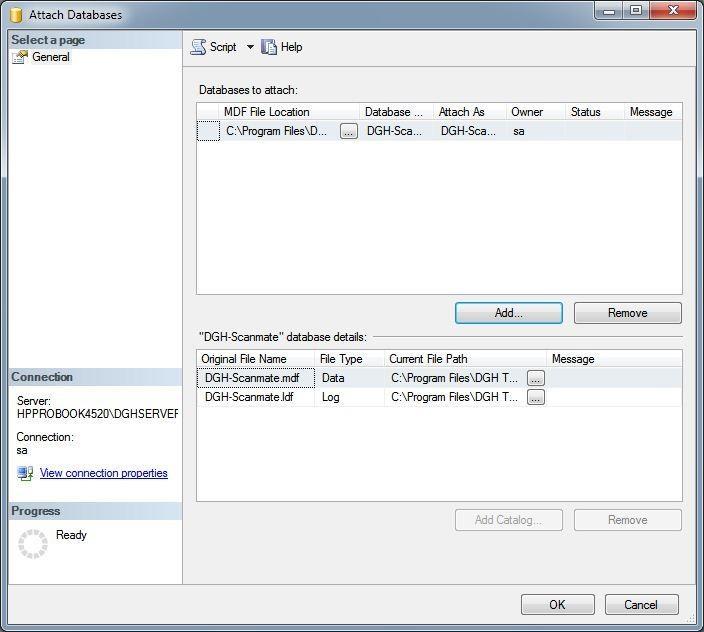Click the connection properties computer icon
The image size is (704, 632).
(x=25, y=473)
